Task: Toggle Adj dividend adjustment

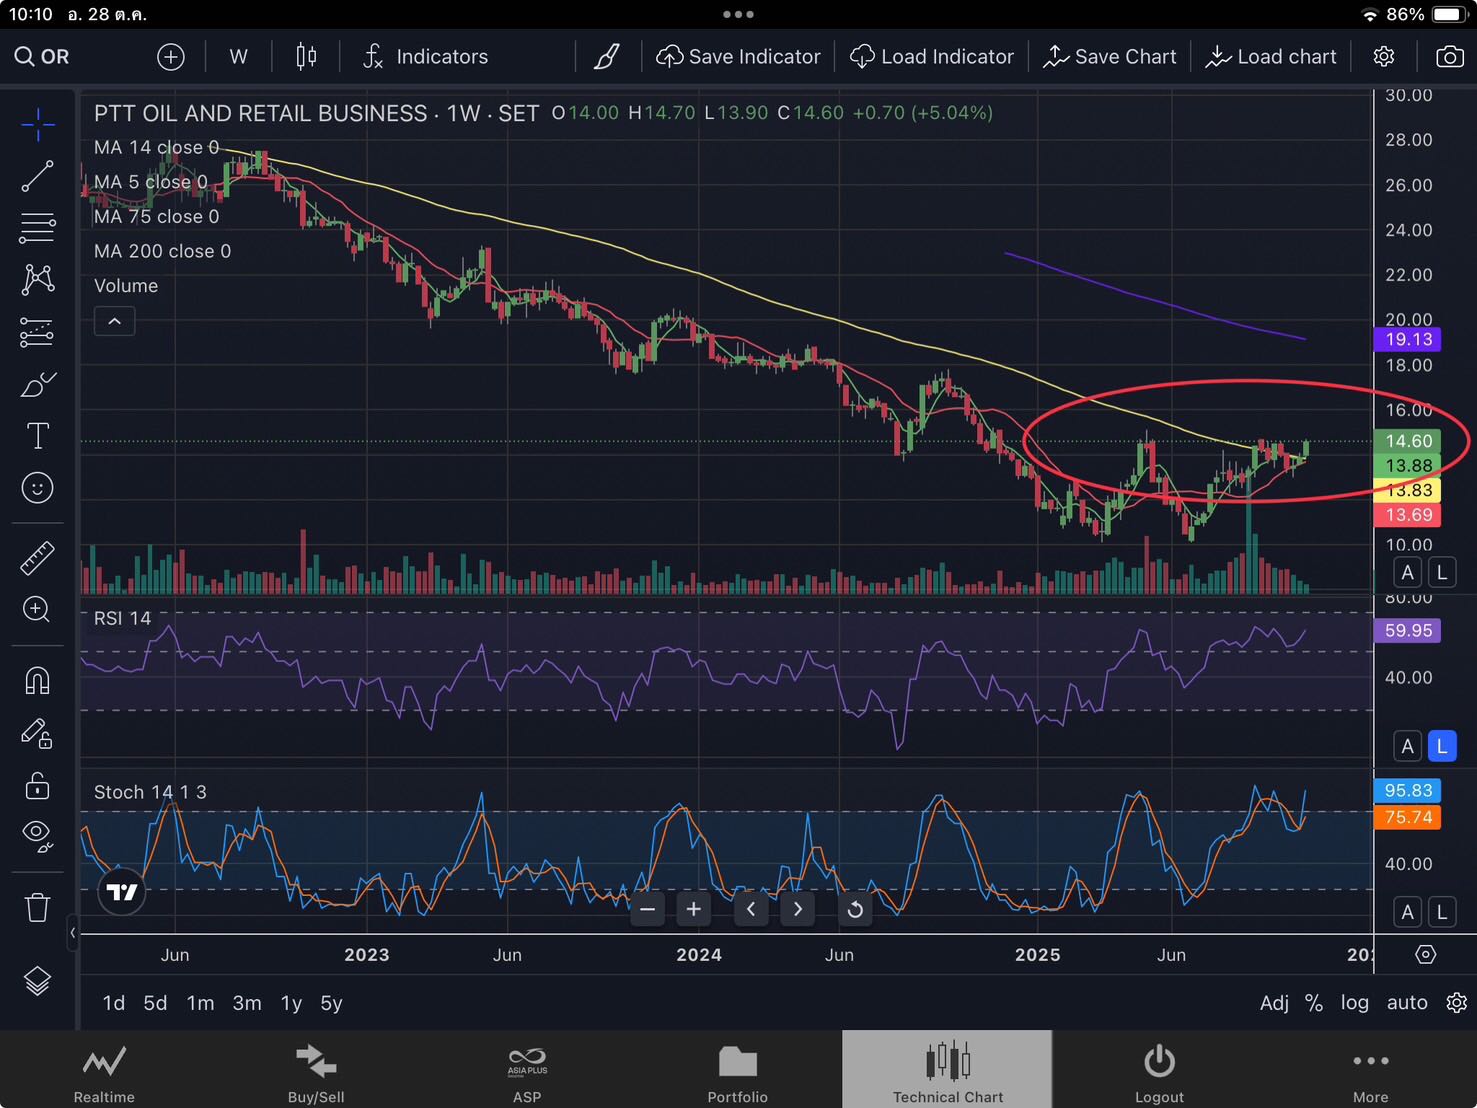Action: 1274,1003
